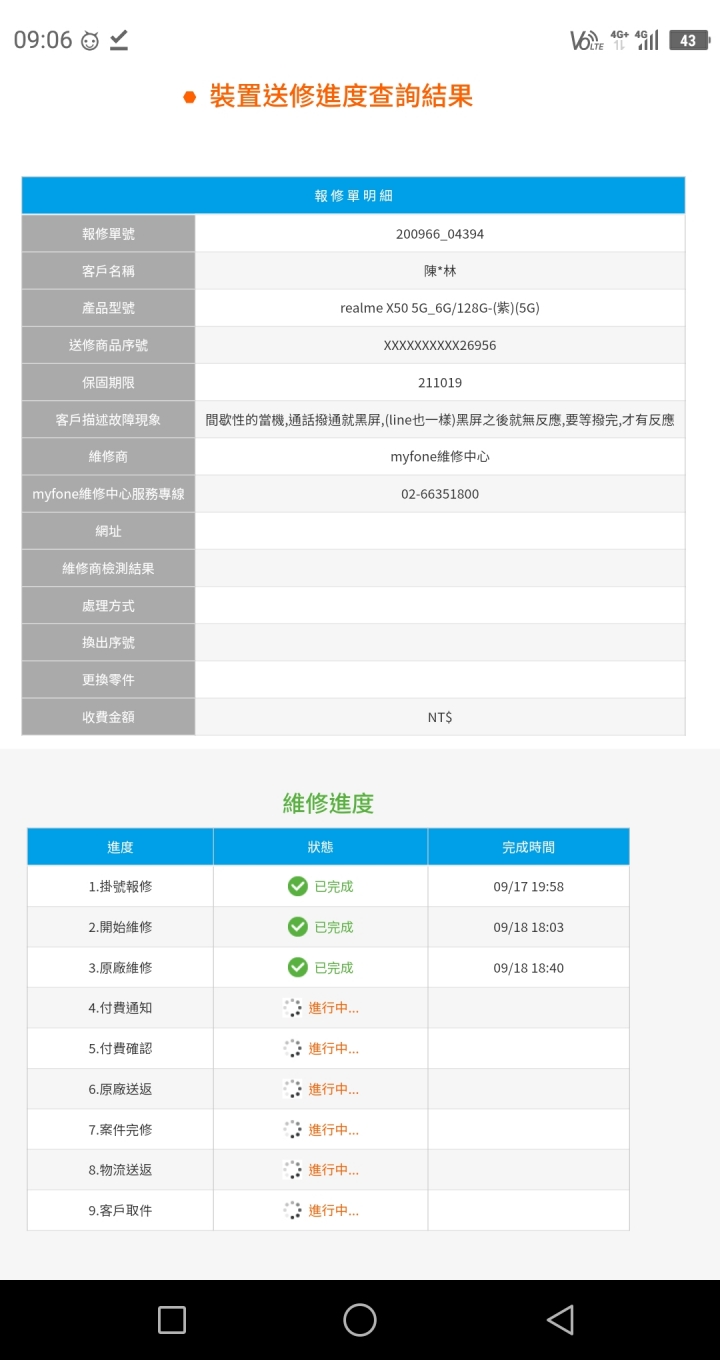The image size is (720, 1360).
Task: Tap the 更換零件 label cell
Action: click(x=108, y=680)
